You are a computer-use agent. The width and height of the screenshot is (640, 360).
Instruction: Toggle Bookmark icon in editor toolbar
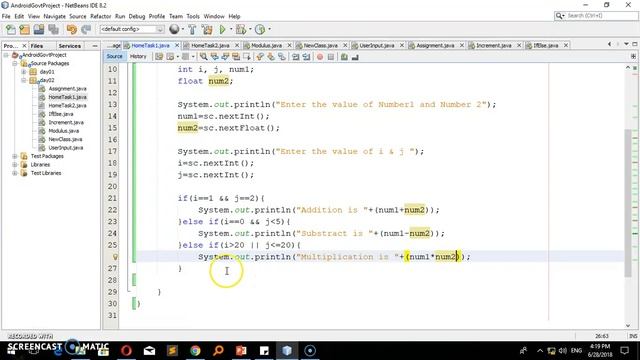(282, 57)
